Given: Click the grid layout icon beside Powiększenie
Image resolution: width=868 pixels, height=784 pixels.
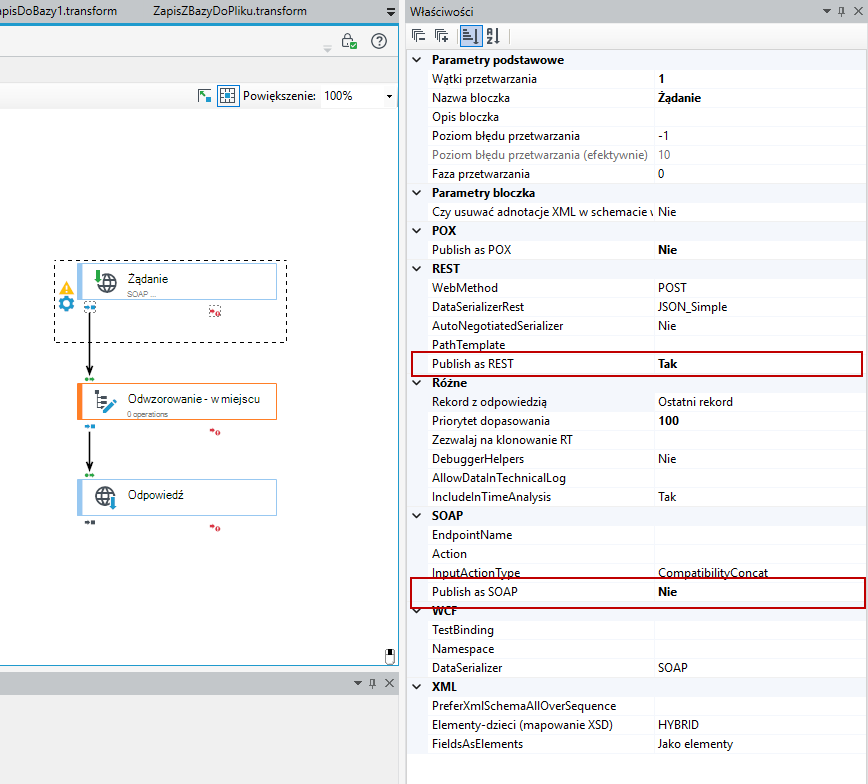Looking at the screenshot, I should click(228, 96).
